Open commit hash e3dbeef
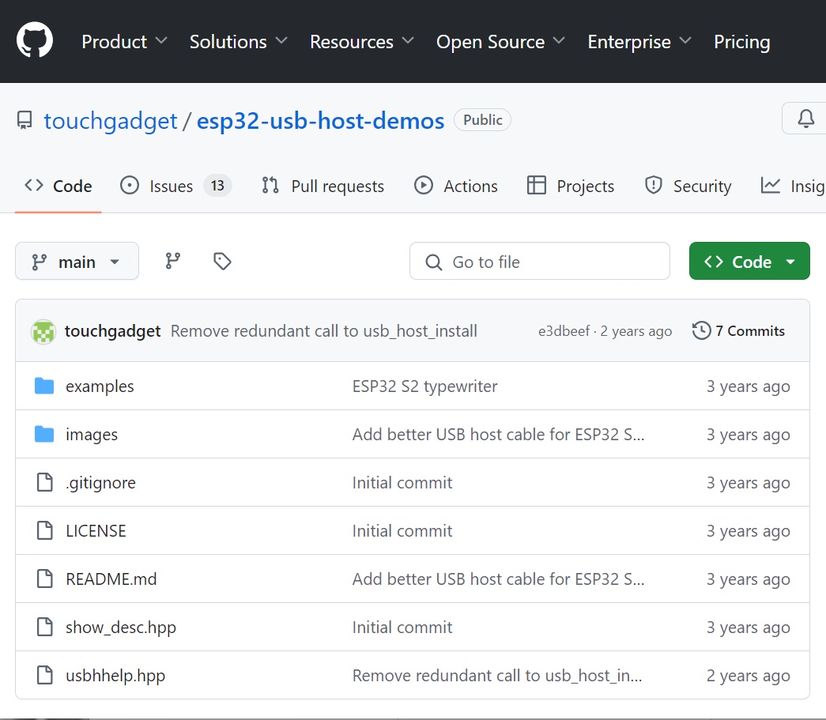The height and width of the screenshot is (720, 826). pyautogui.click(x=564, y=331)
